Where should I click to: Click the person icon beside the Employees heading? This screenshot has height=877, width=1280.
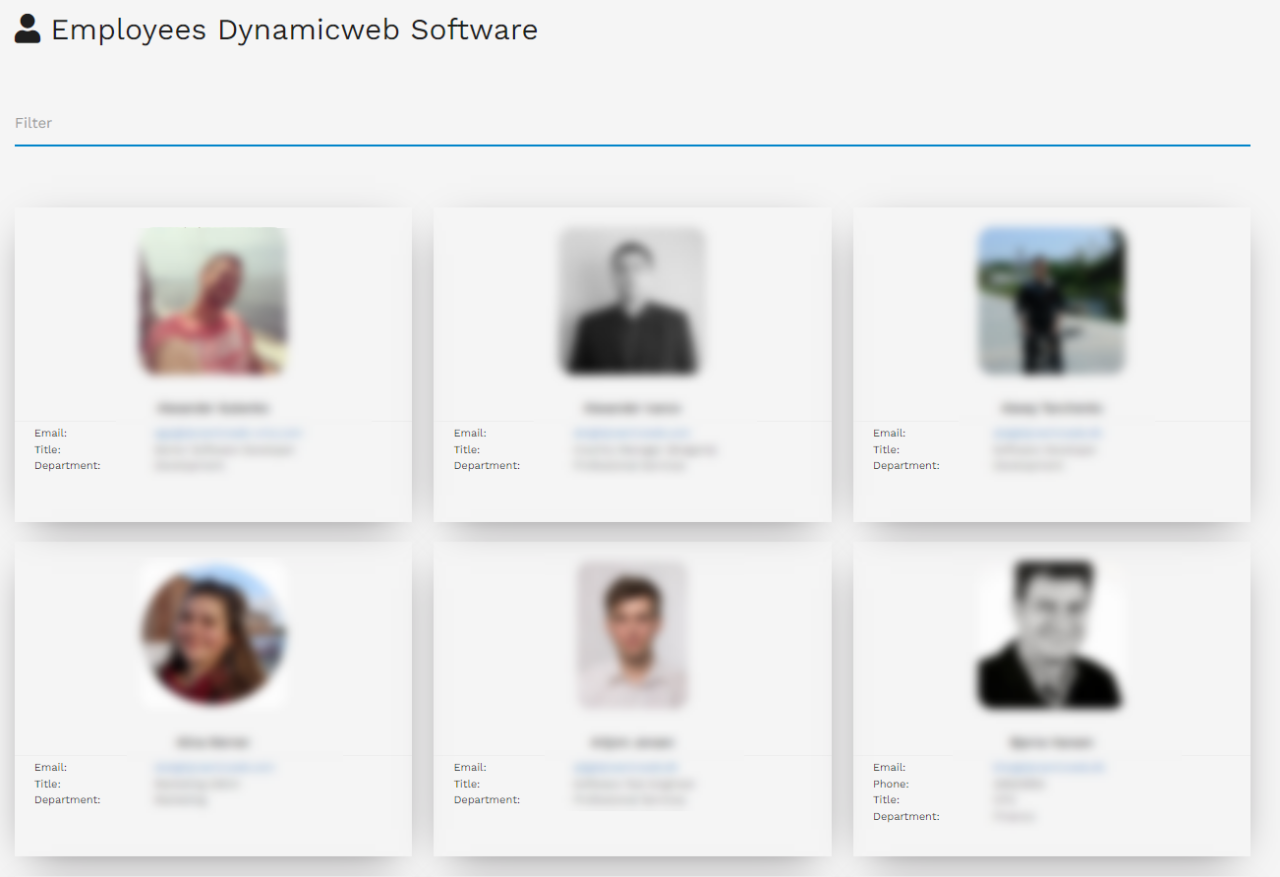pos(28,29)
